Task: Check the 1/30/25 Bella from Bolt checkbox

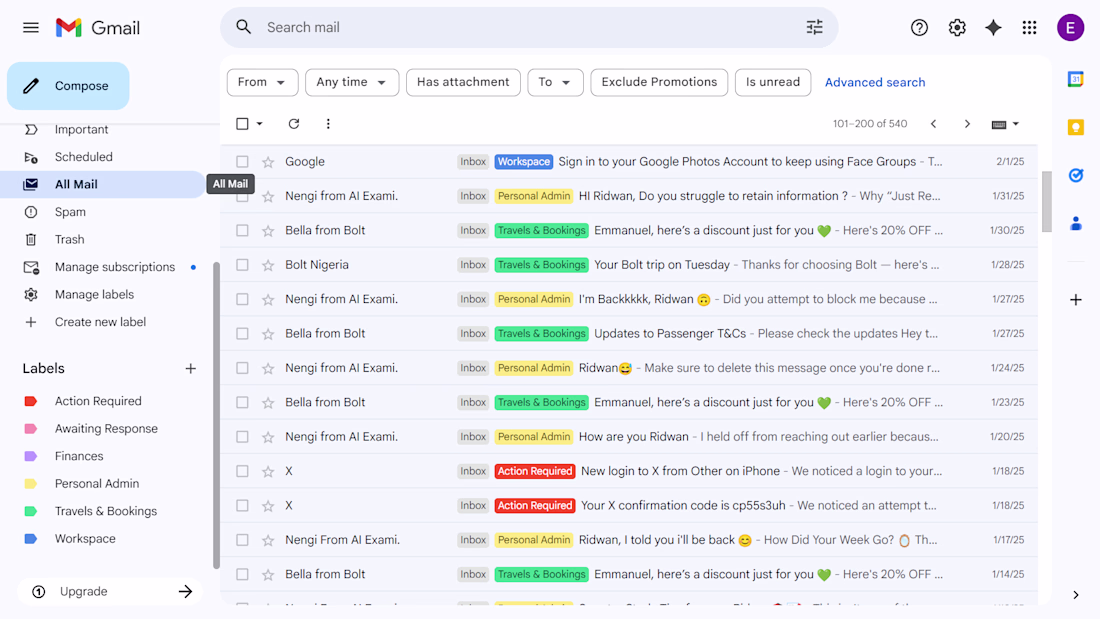Action: click(x=242, y=230)
